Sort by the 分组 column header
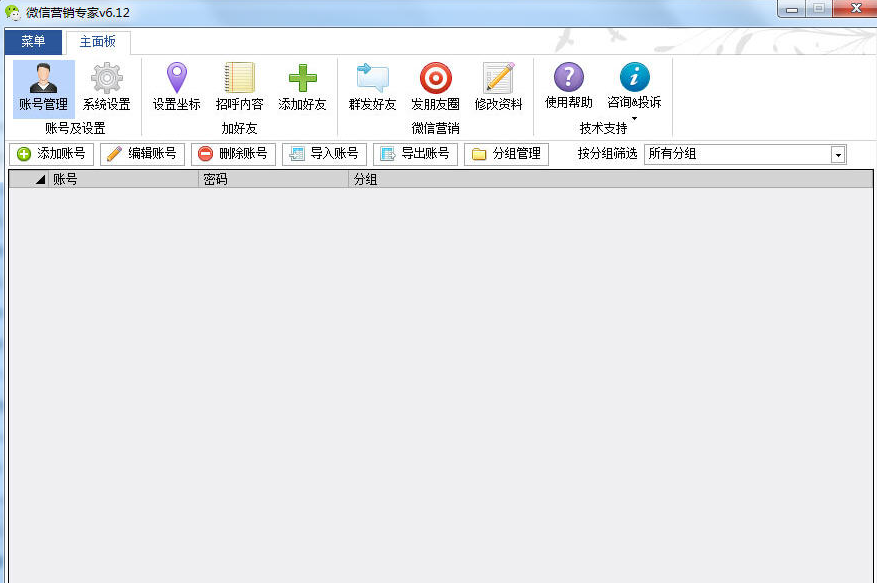Screen dimensions: 877x583 point(610,179)
